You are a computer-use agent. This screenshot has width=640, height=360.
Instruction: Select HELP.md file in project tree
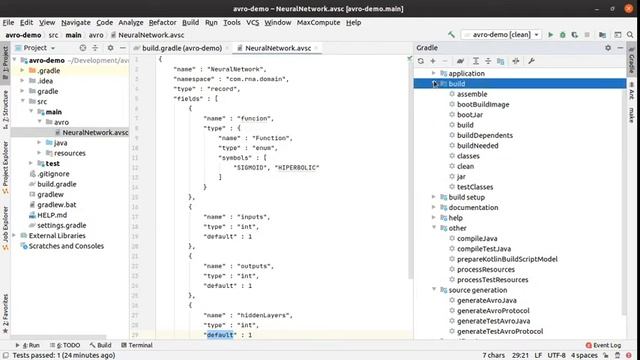[x=52, y=215]
